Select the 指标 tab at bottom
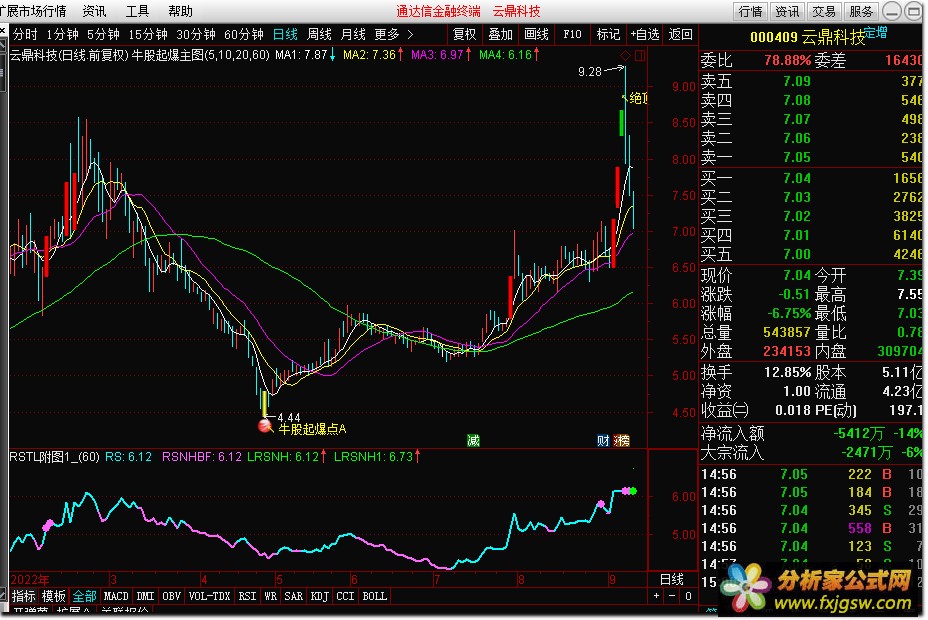This screenshot has height=620, width=928. click(24, 596)
